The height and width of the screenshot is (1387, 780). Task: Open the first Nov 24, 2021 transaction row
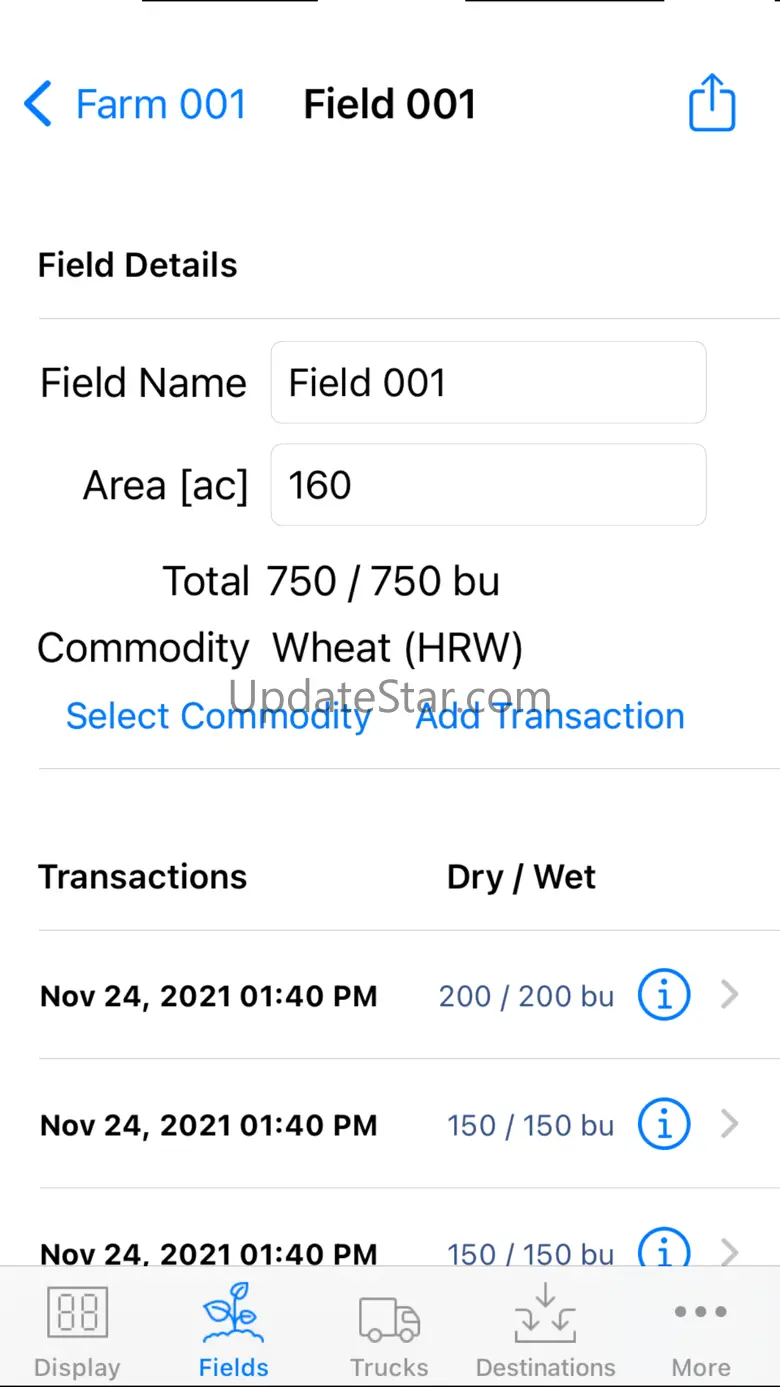tap(208, 996)
